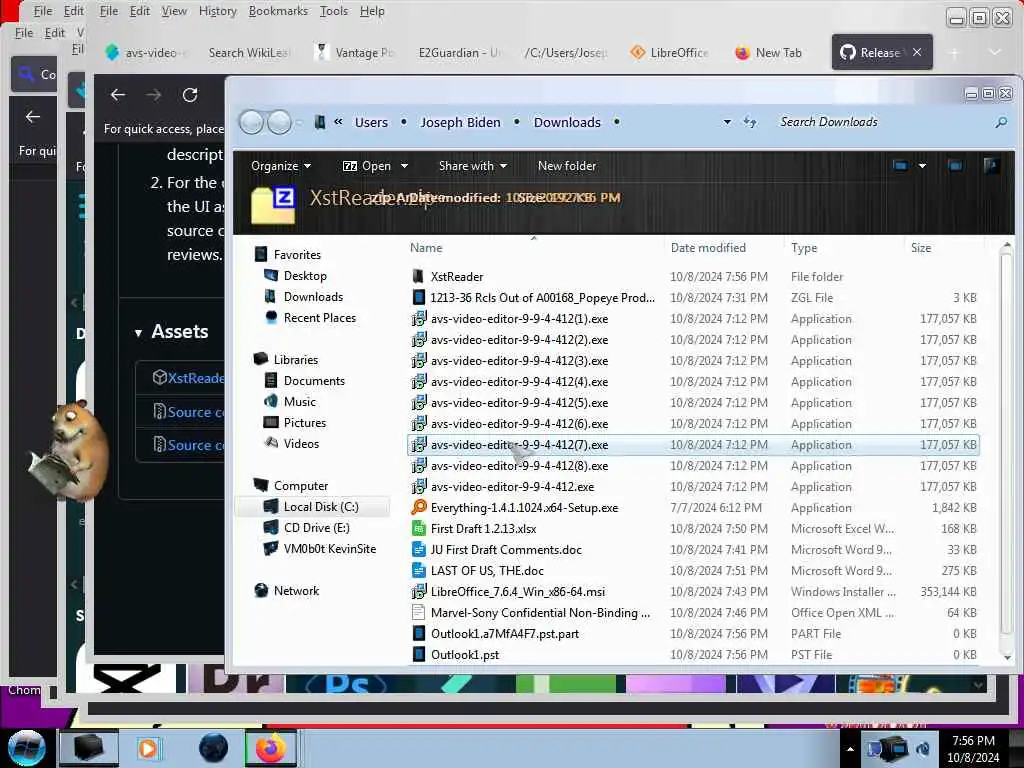The width and height of the screenshot is (1024, 768).
Task: Sort files by the Size column header
Action: point(921,248)
